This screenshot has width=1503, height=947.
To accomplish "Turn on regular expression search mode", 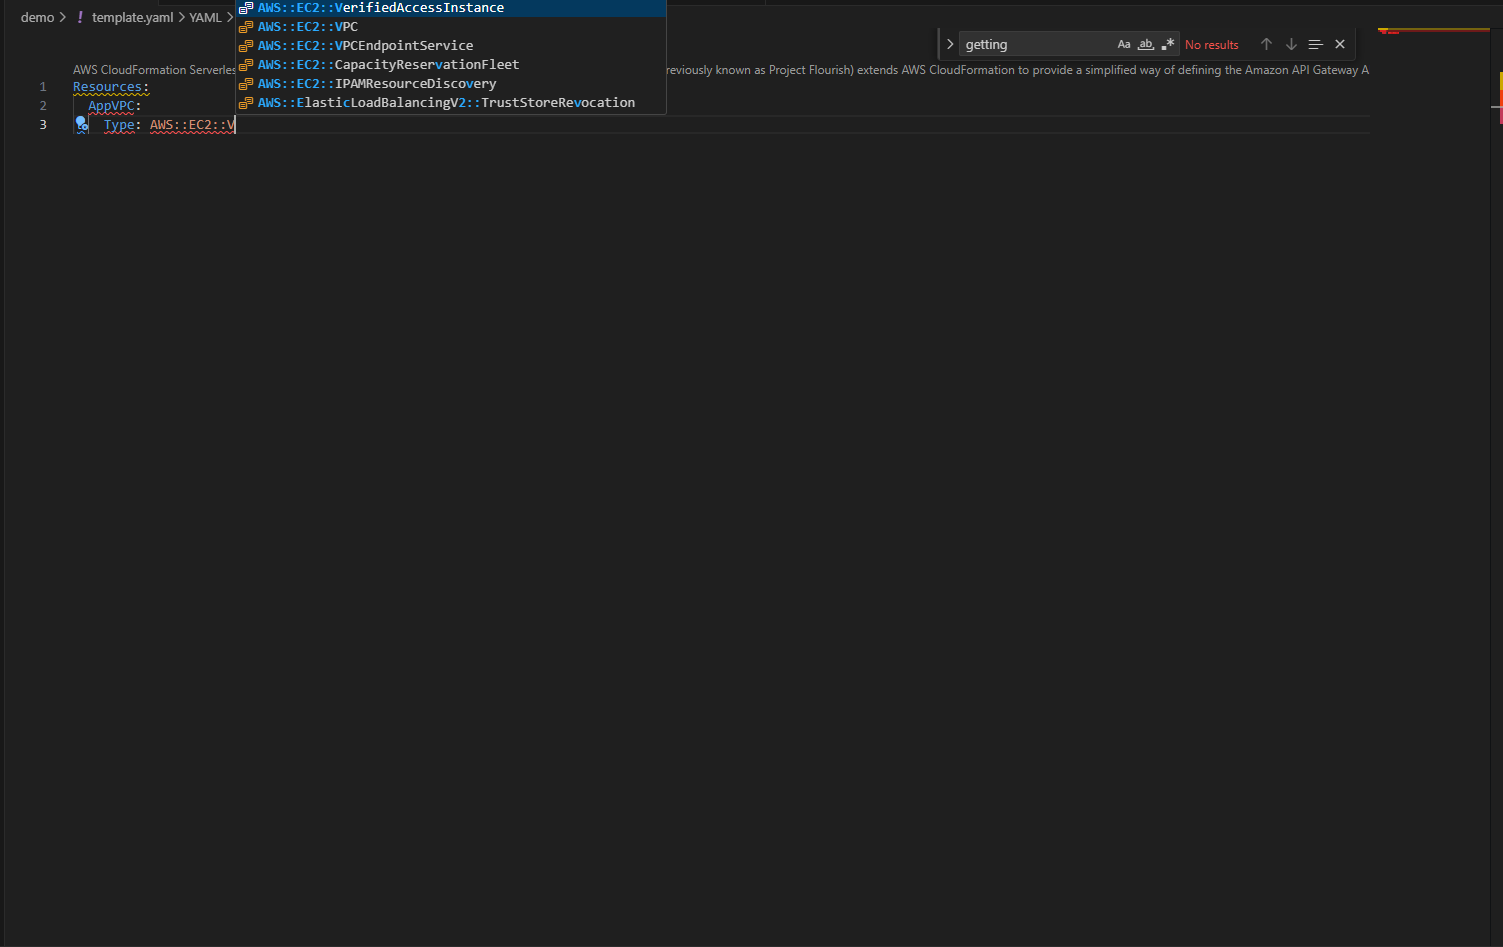I will click(x=1167, y=44).
